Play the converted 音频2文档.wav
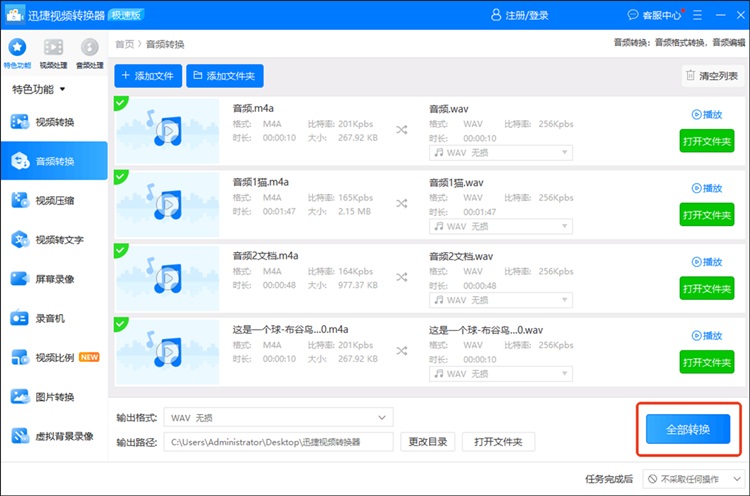Image resolution: width=750 pixels, height=496 pixels. click(x=706, y=262)
